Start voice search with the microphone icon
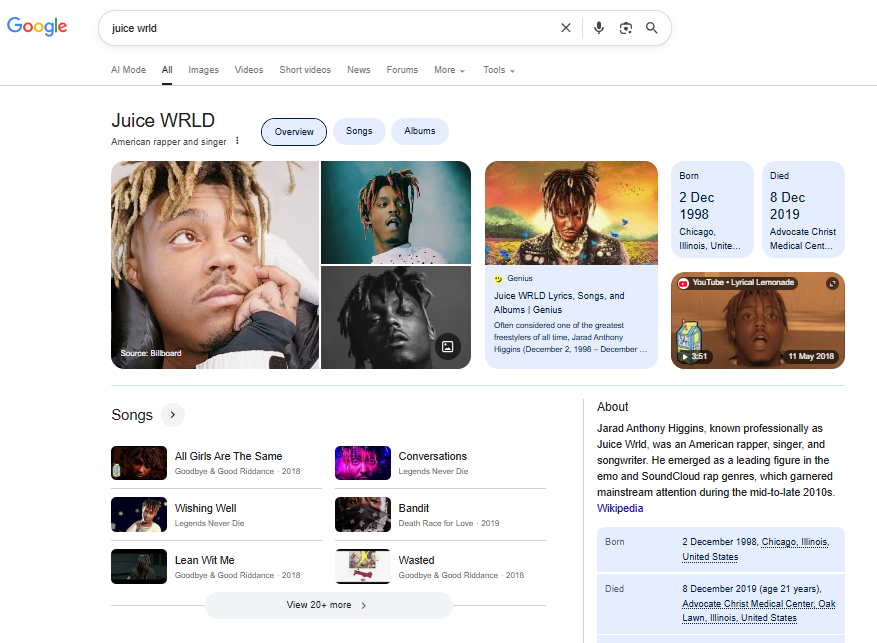Screen dimensions: 877x643 pyautogui.click(x=598, y=28)
